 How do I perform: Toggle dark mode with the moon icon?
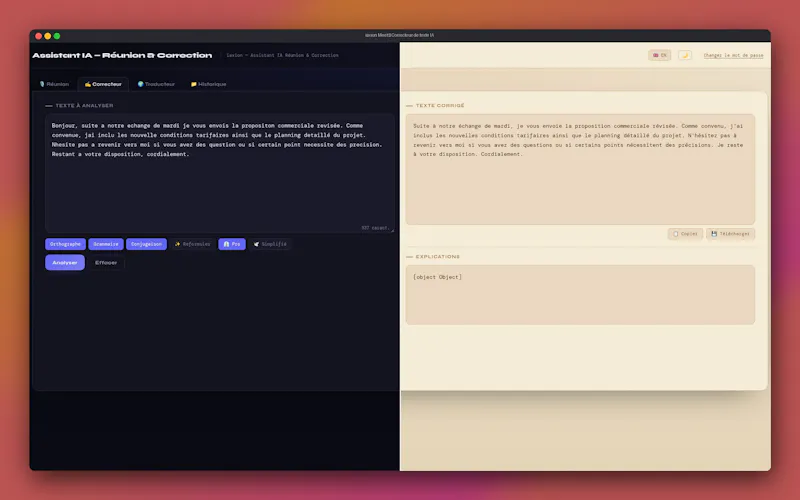[685, 55]
